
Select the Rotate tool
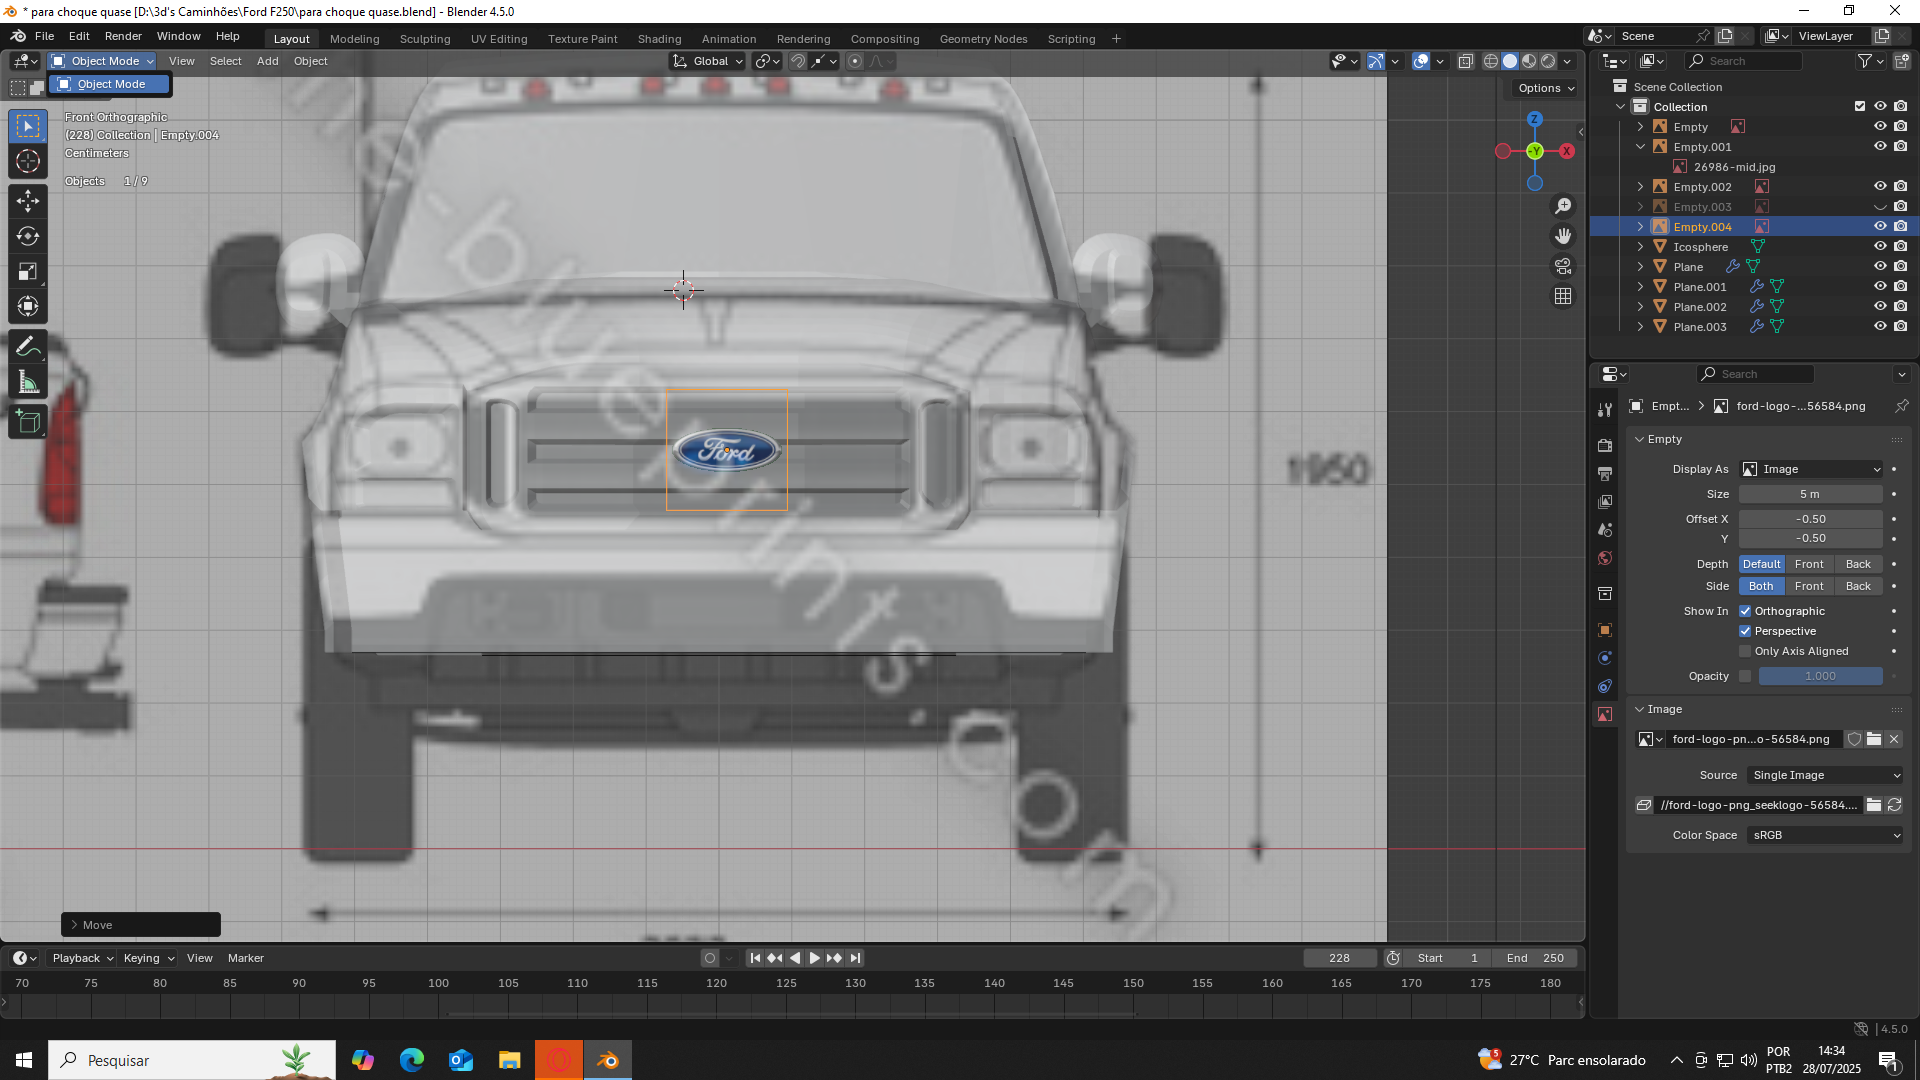(28, 236)
